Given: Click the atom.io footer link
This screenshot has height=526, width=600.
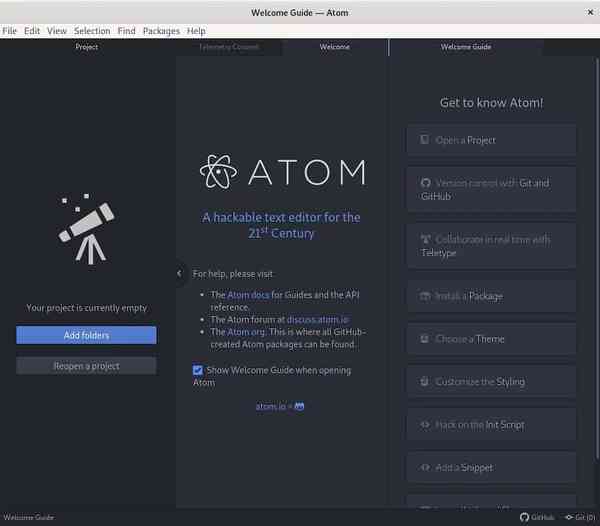Looking at the screenshot, I should 271,406.
